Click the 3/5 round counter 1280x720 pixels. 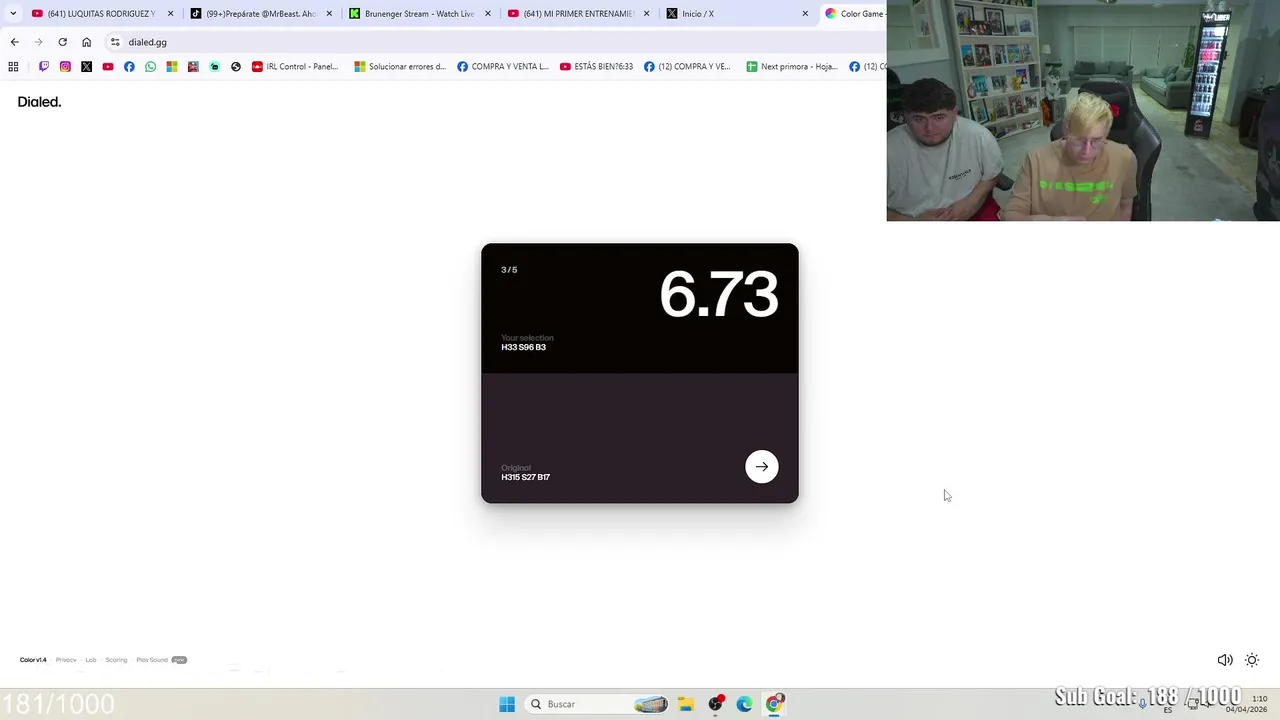(x=509, y=270)
